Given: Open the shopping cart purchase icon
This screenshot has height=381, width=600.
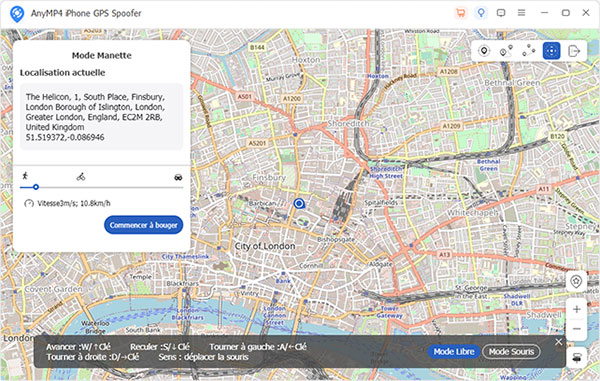Looking at the screenshot, I should click(x=461, y=13).
